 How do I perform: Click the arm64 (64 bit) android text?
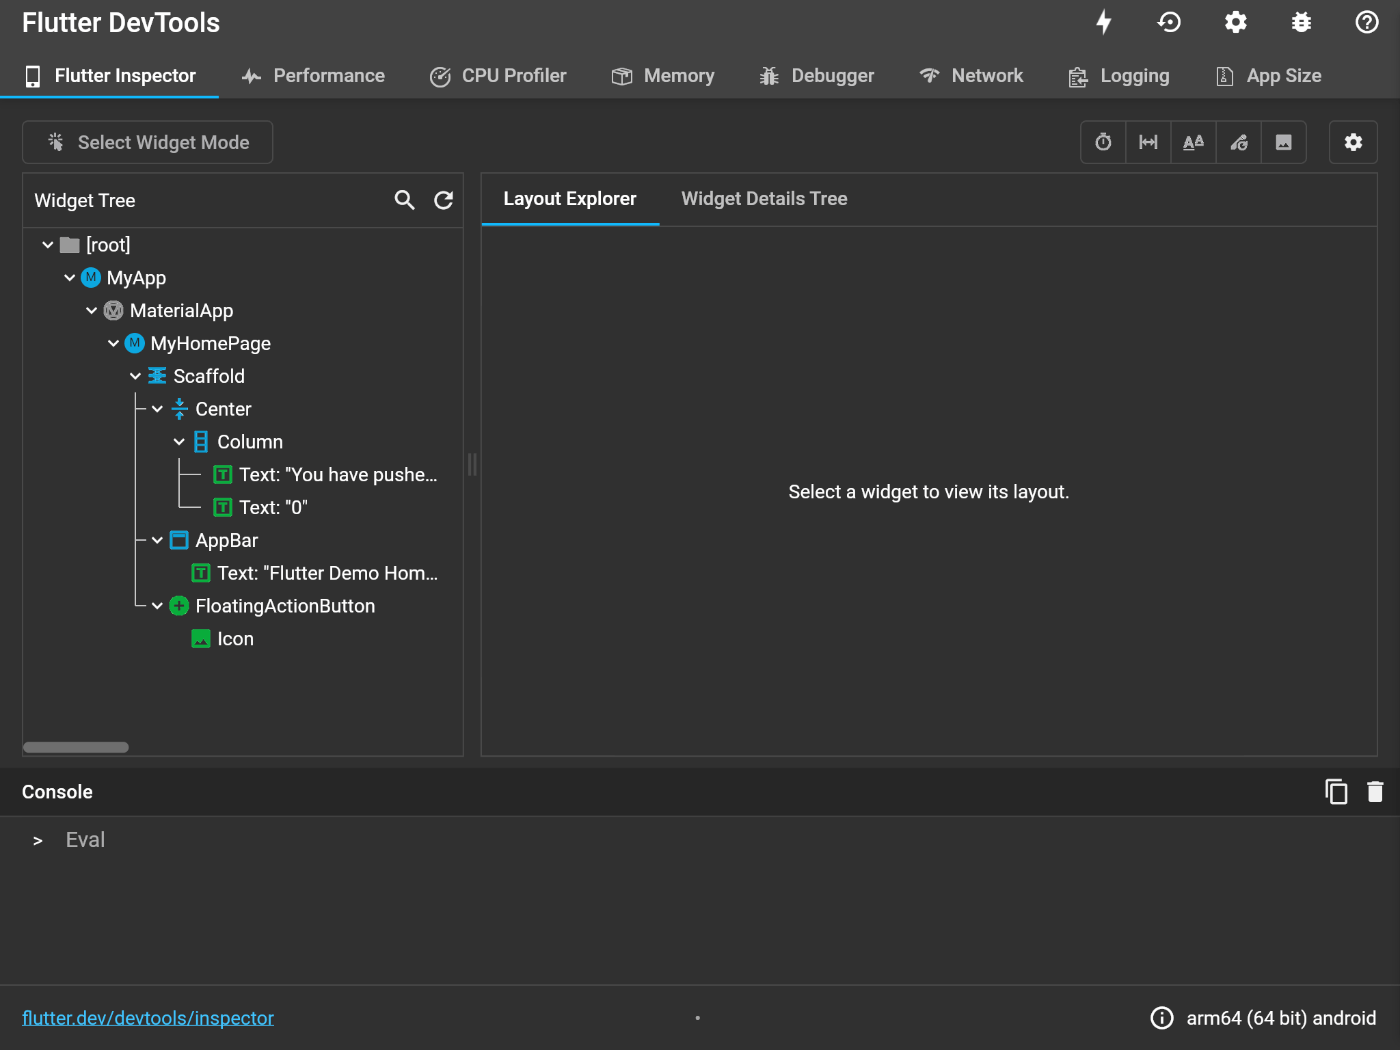pos(1281,1018)
